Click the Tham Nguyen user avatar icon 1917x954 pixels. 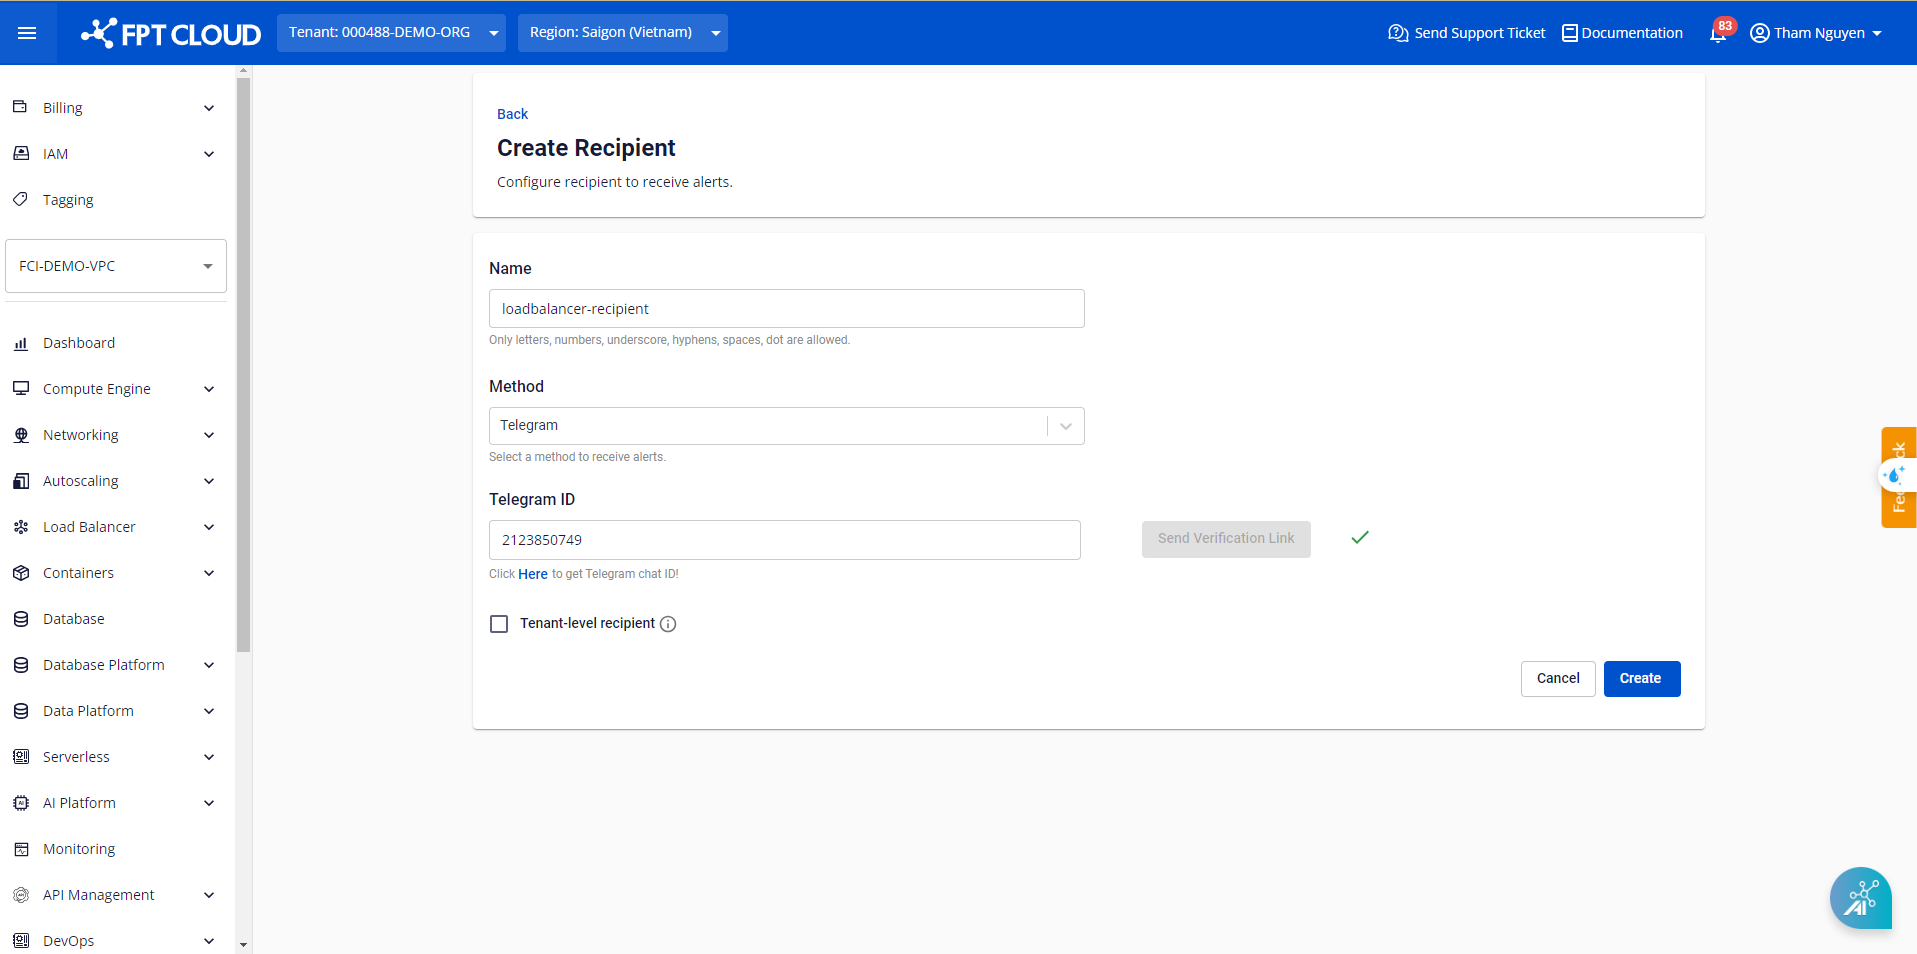tap(1759, 33)
